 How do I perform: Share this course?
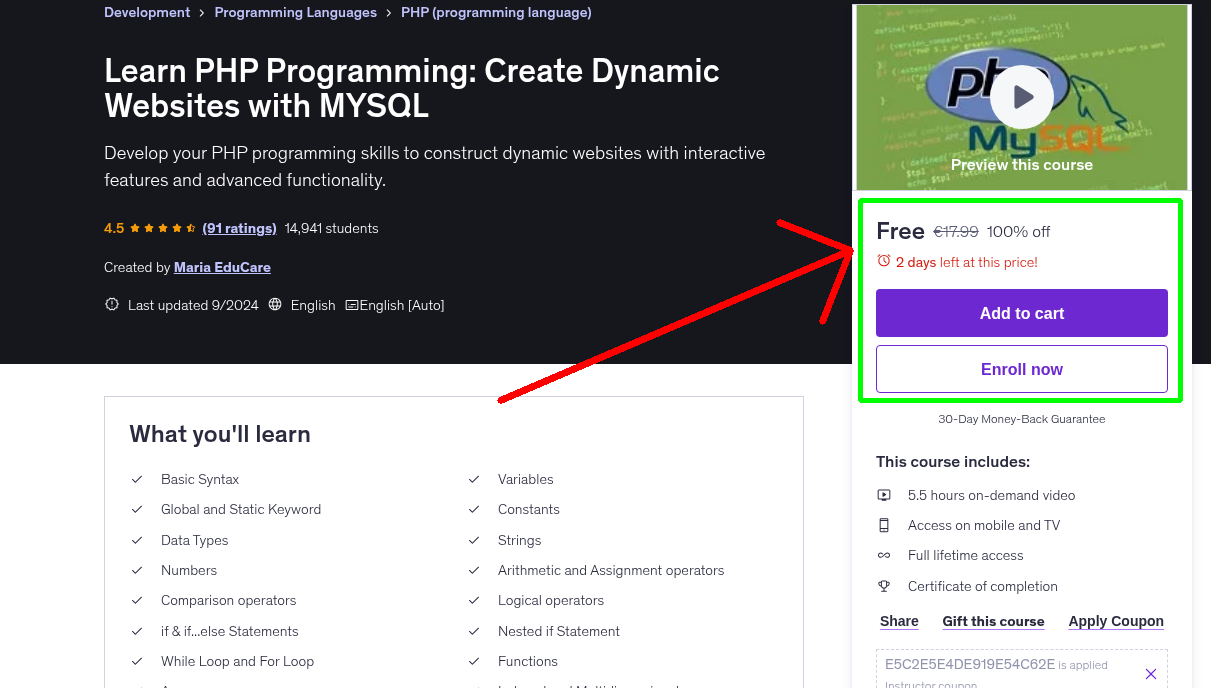(x=897, y=621)
